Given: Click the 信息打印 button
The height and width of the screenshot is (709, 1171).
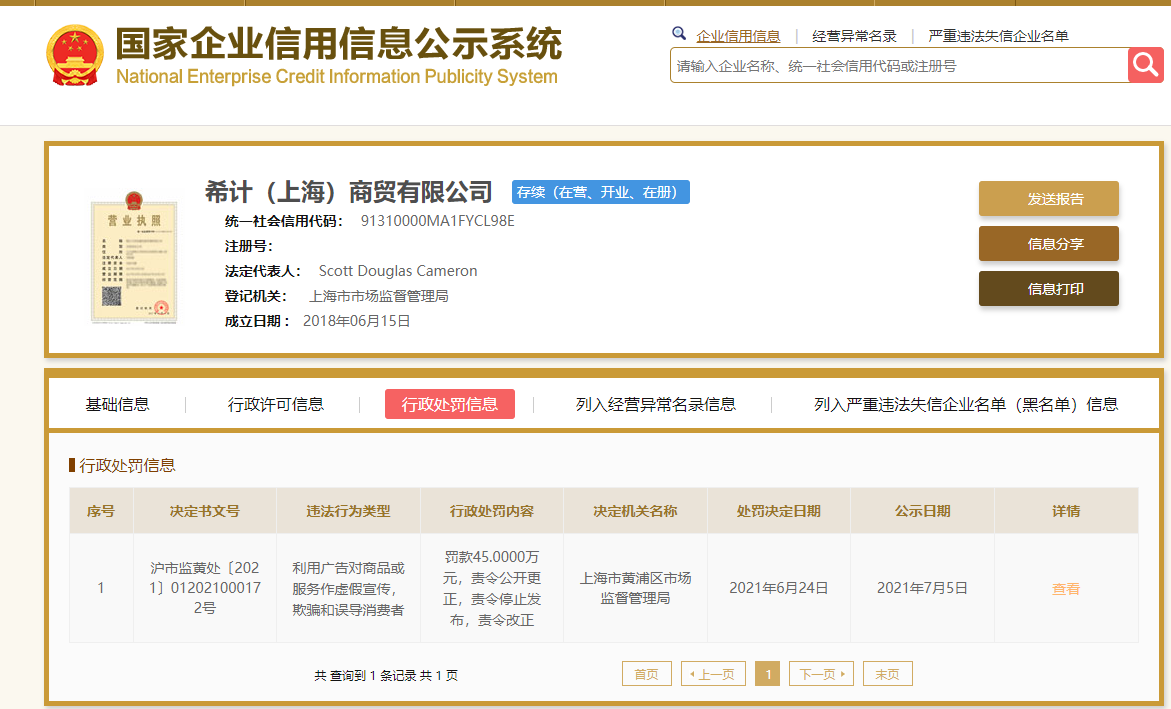Looking at the screenshot, I should (x=1049, y=288).
